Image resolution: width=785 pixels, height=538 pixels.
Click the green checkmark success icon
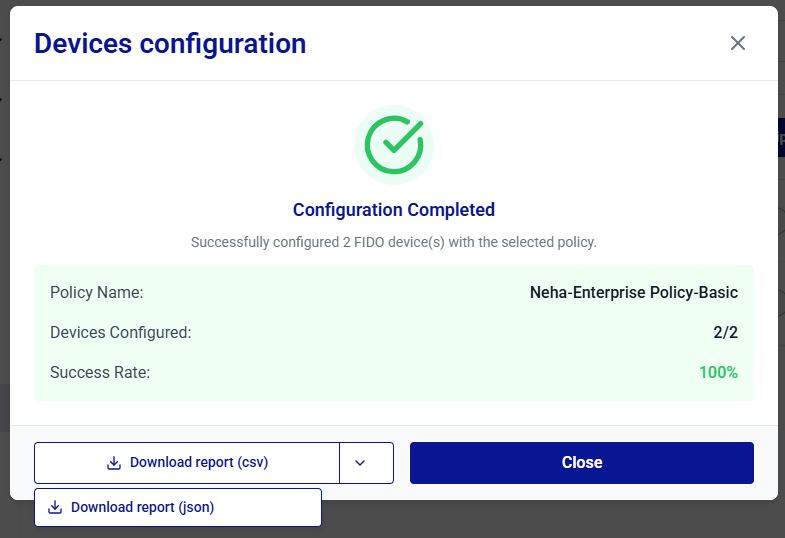(394, 145)
